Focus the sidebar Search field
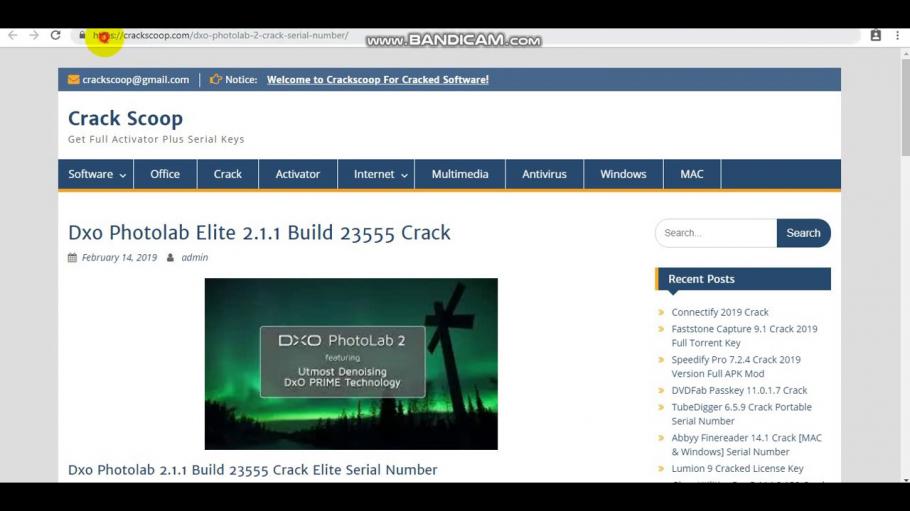Viewport: 910px width, 511px height. coord(716,233)
